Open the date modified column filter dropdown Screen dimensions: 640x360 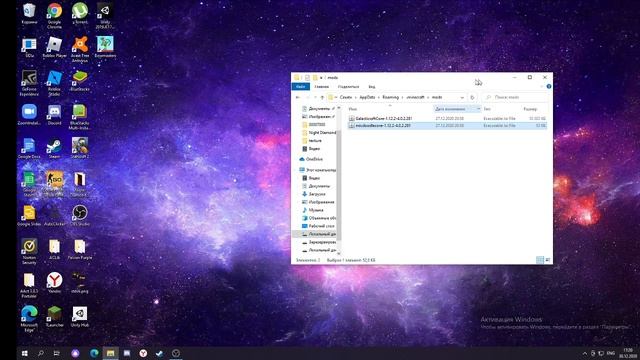coord(478,109)
